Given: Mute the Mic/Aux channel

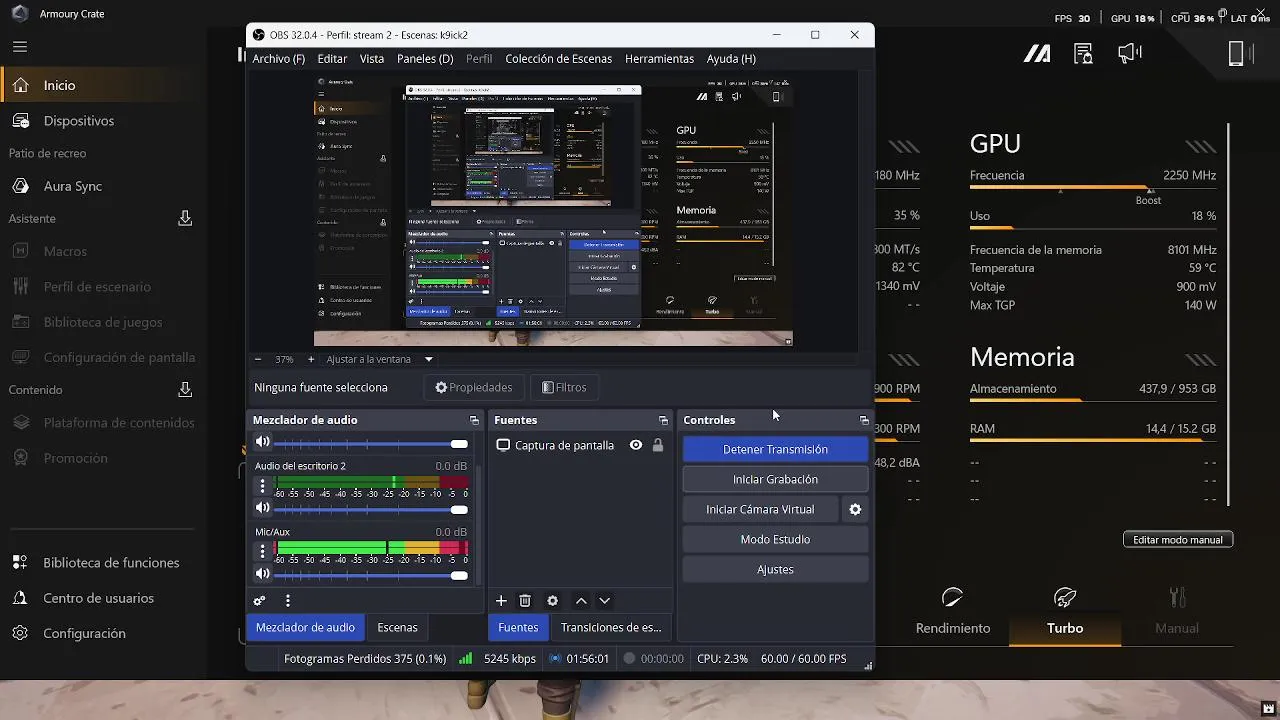Looking at the screenshot, I should pos(262,574).
